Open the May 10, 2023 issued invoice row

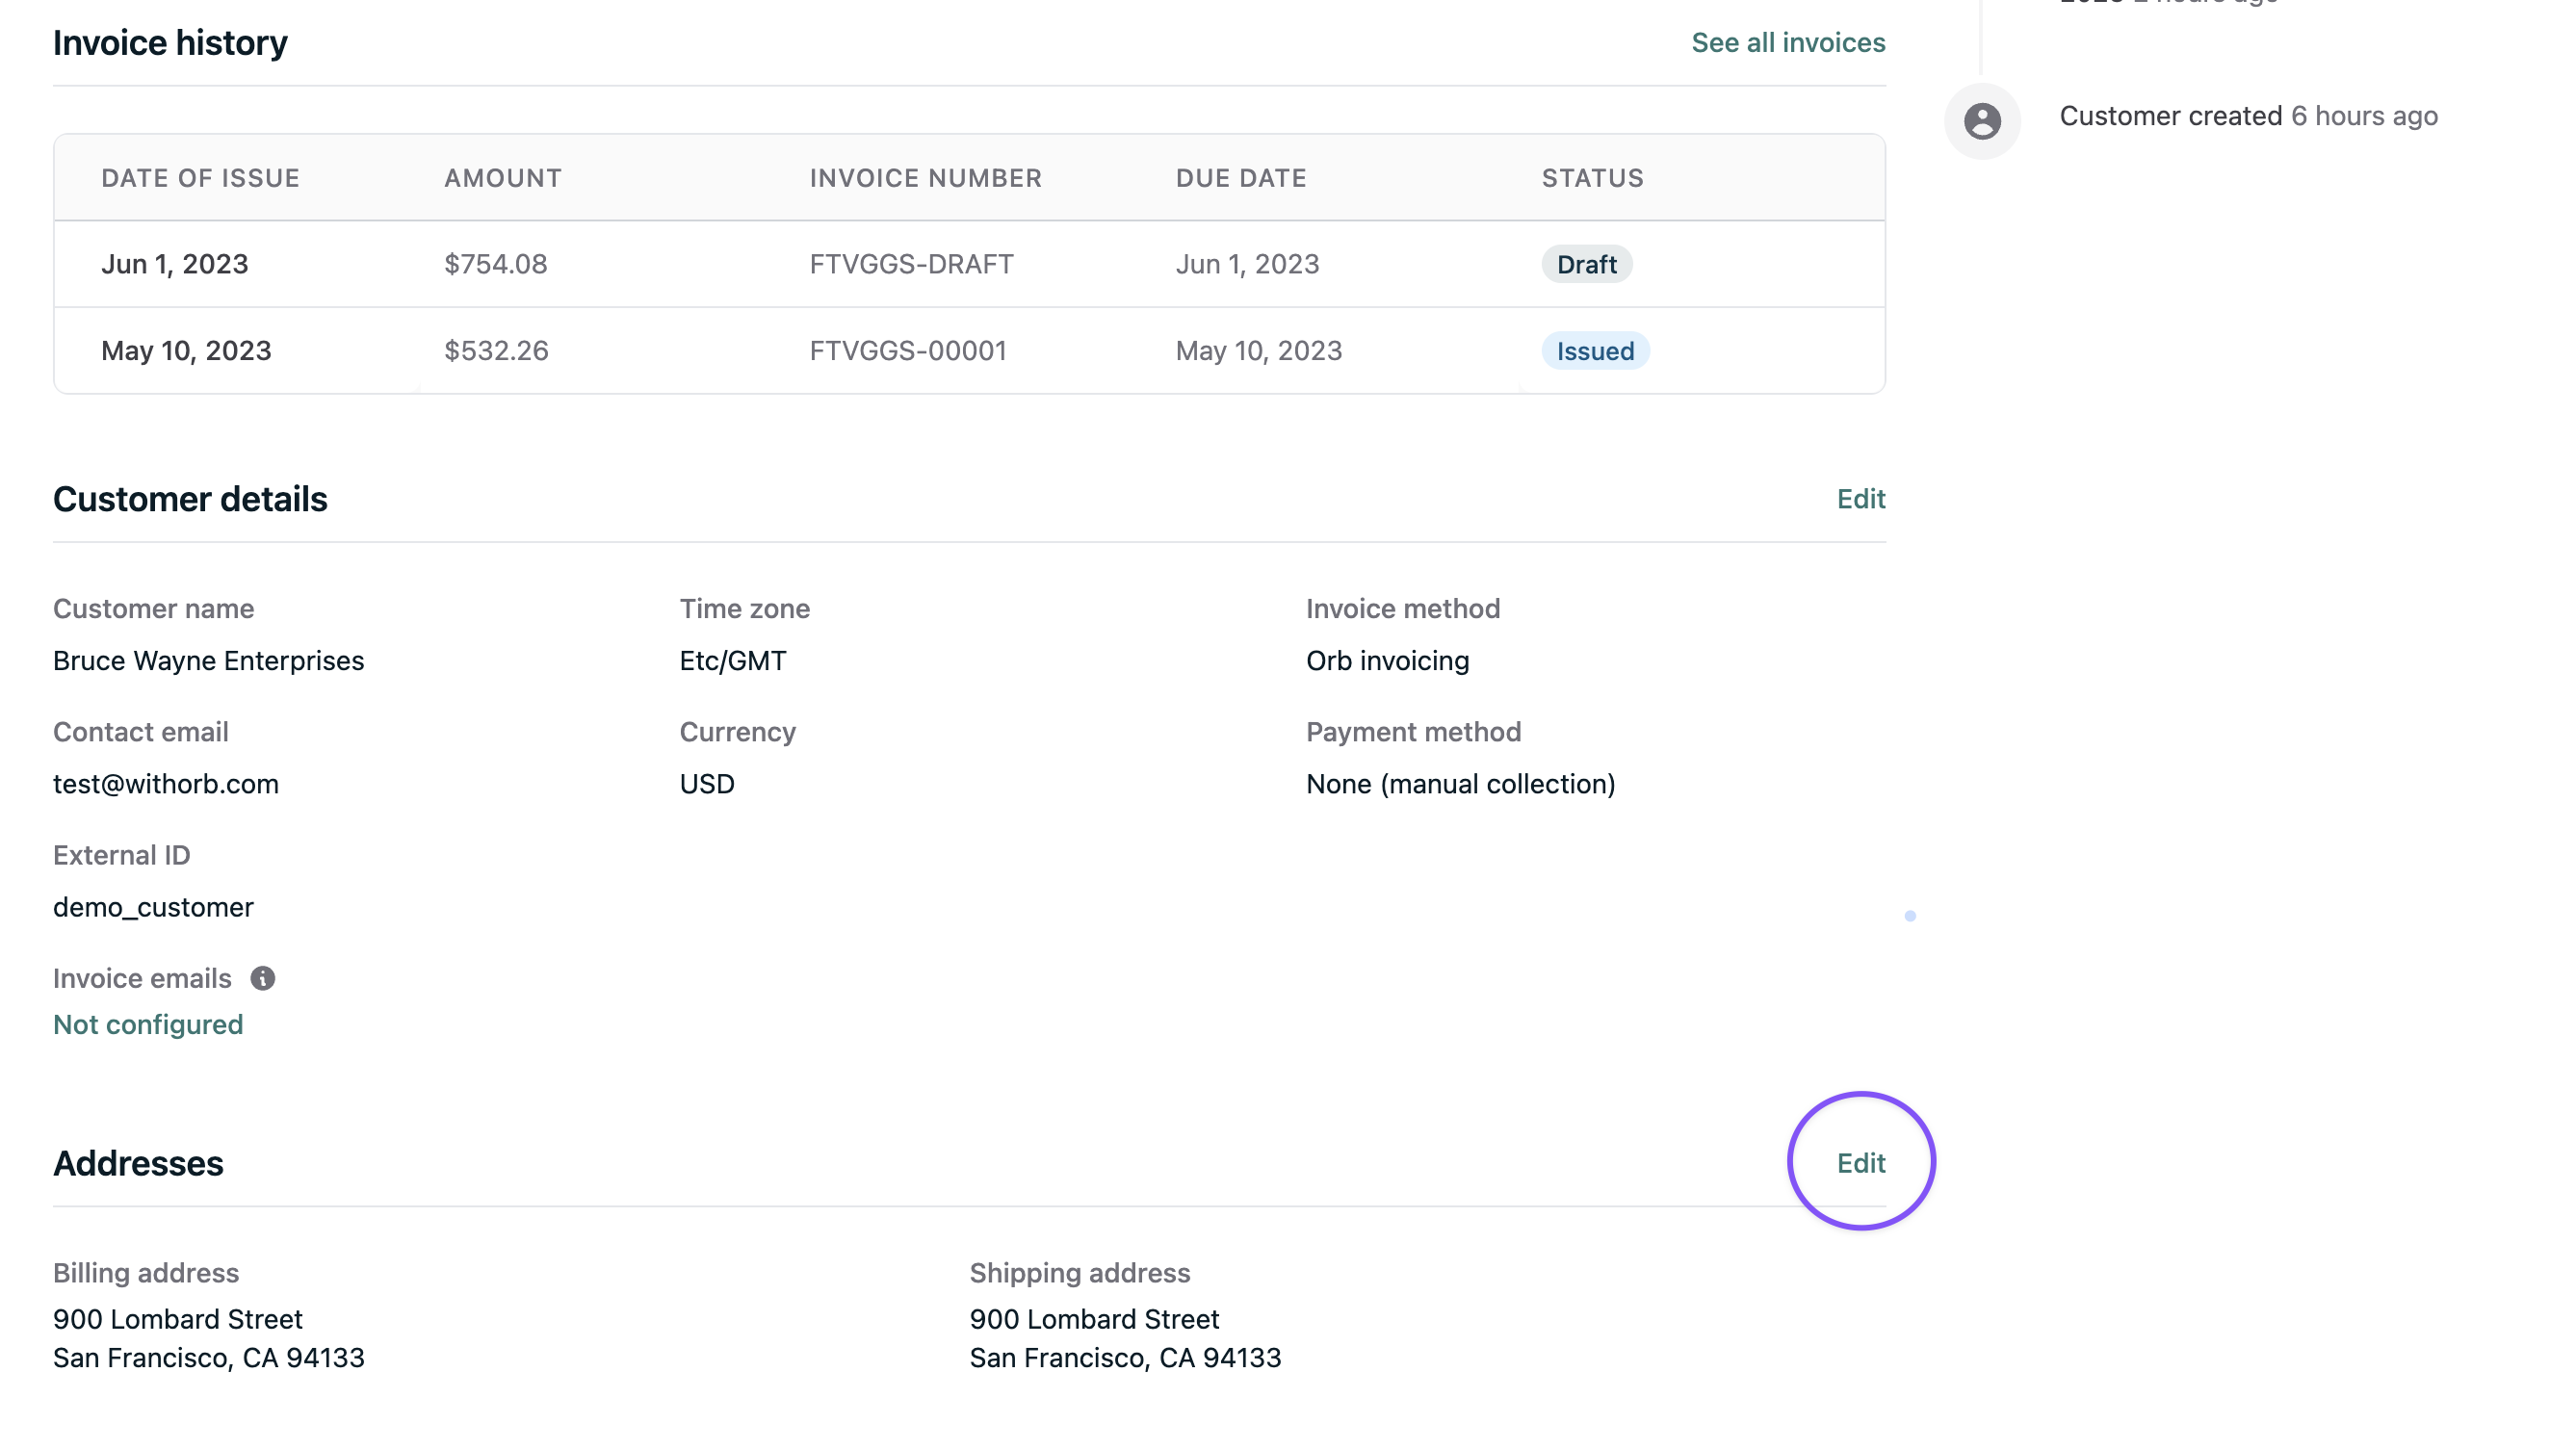[969, 351]
